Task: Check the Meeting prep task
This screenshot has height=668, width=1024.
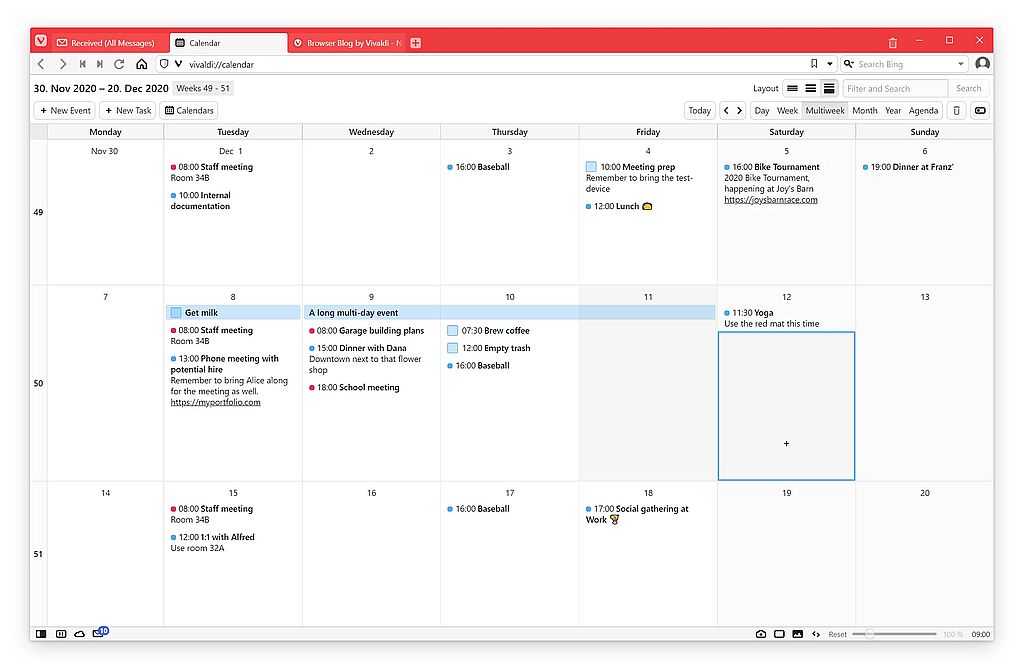Action: (591, 167)
